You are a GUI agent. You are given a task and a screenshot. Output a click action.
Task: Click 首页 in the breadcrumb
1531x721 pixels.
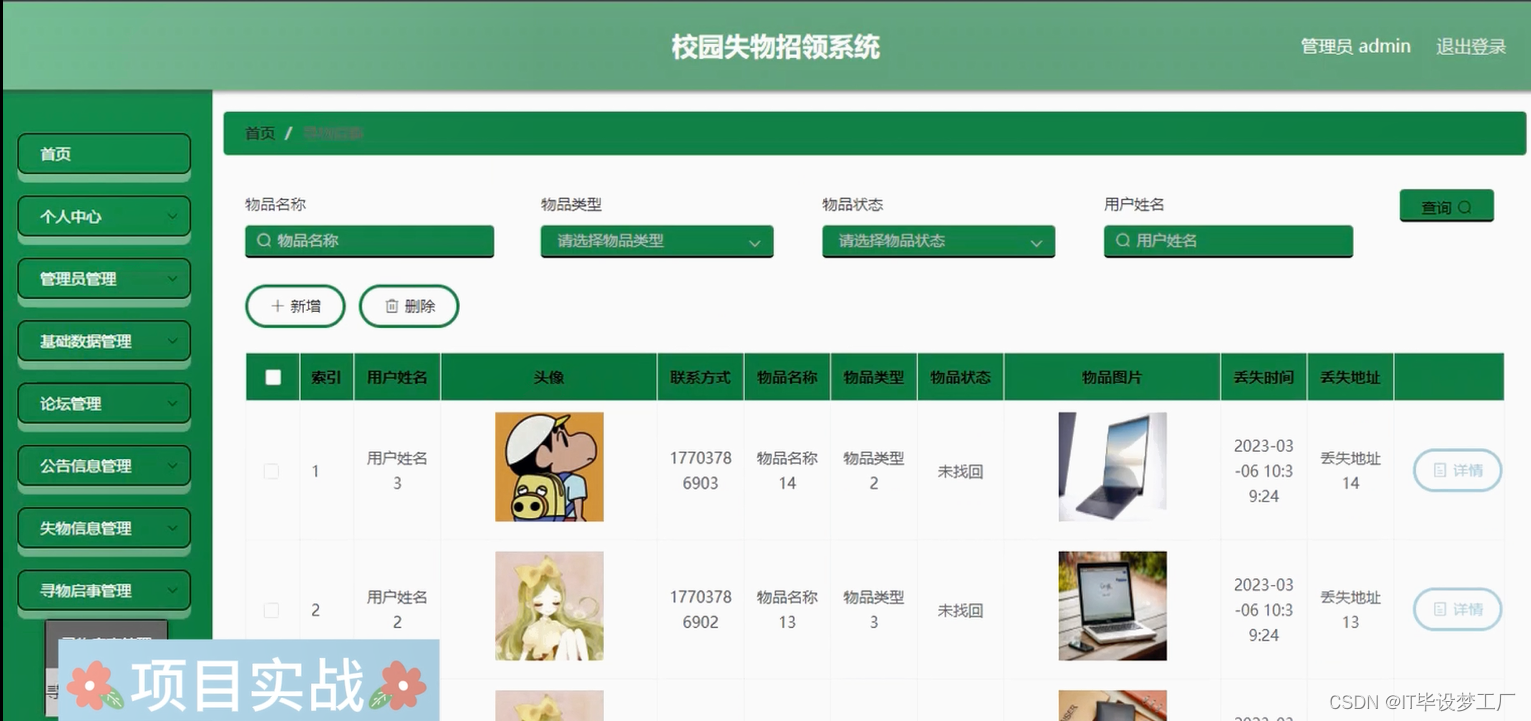(x=260, y=133)
